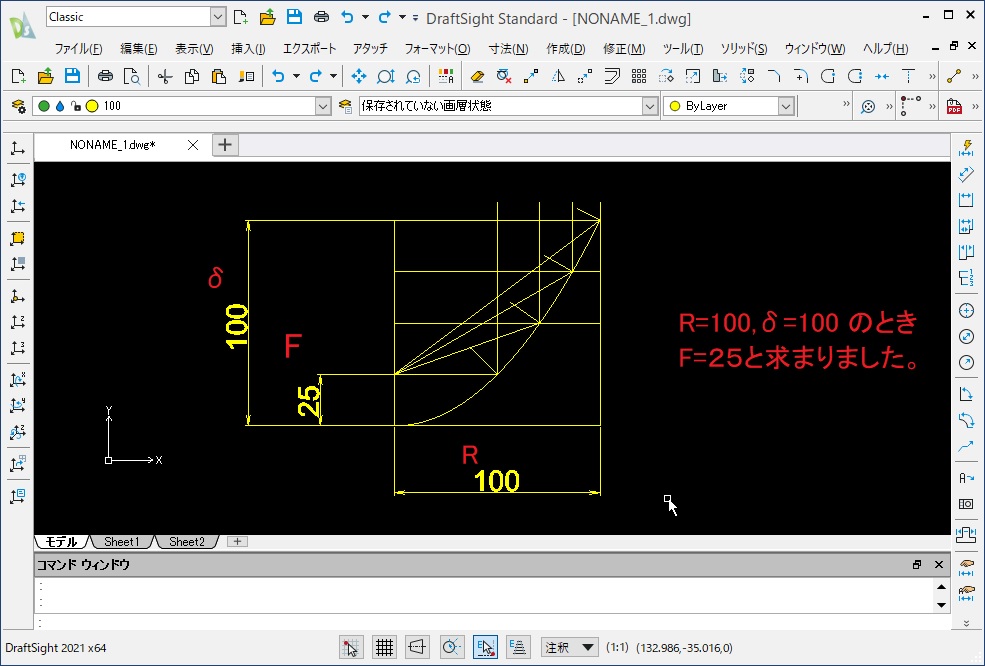Click the Print icon in standard toolbar
This screenshot has height=666, width=985.
tap(105, 77)
